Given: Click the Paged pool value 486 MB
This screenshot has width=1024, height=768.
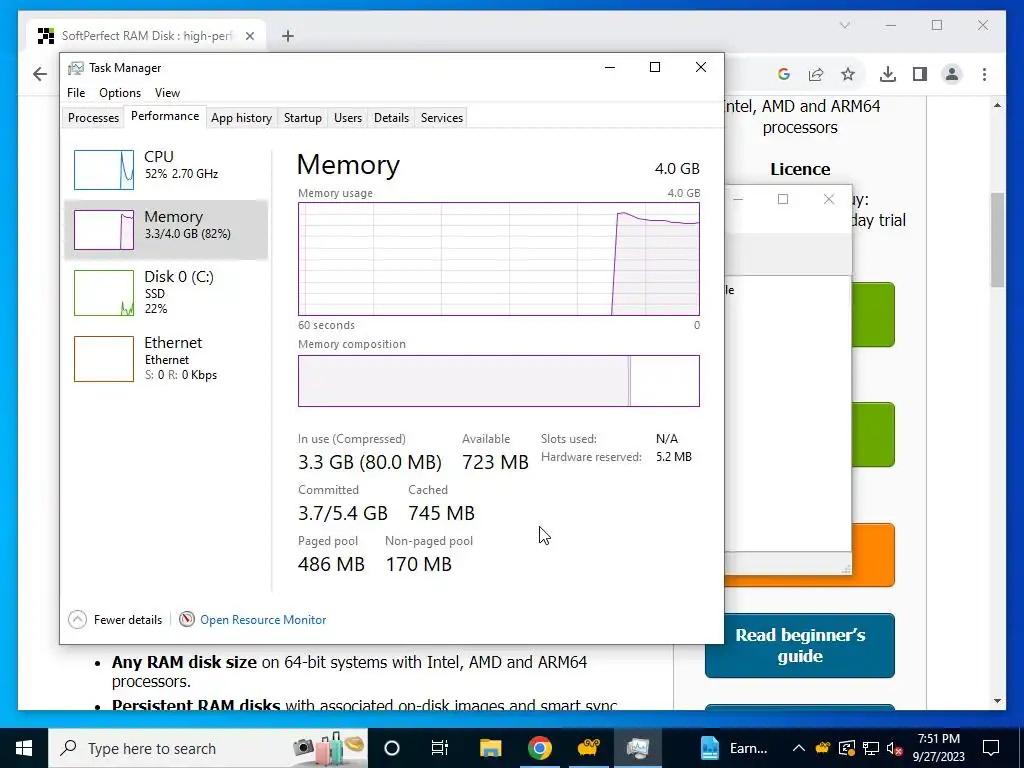Looking at the screenshot, I should click(331, 564).
